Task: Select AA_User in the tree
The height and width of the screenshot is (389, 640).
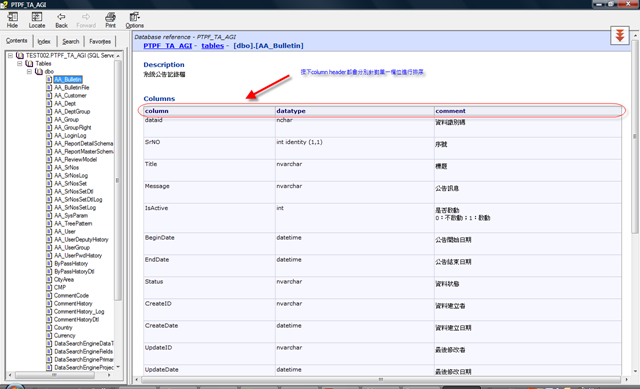Action: click(x=65, y=231)
